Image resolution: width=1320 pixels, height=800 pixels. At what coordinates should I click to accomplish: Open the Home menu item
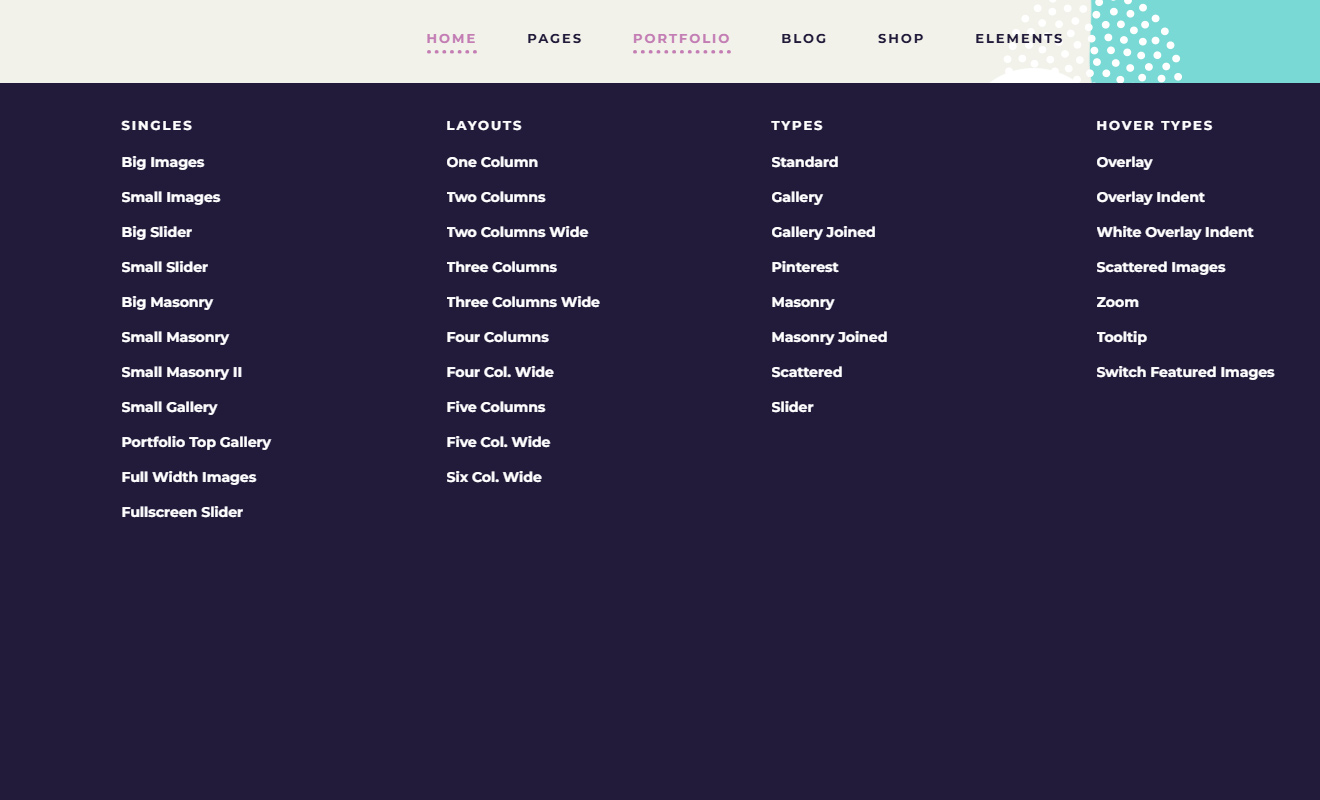452,39
